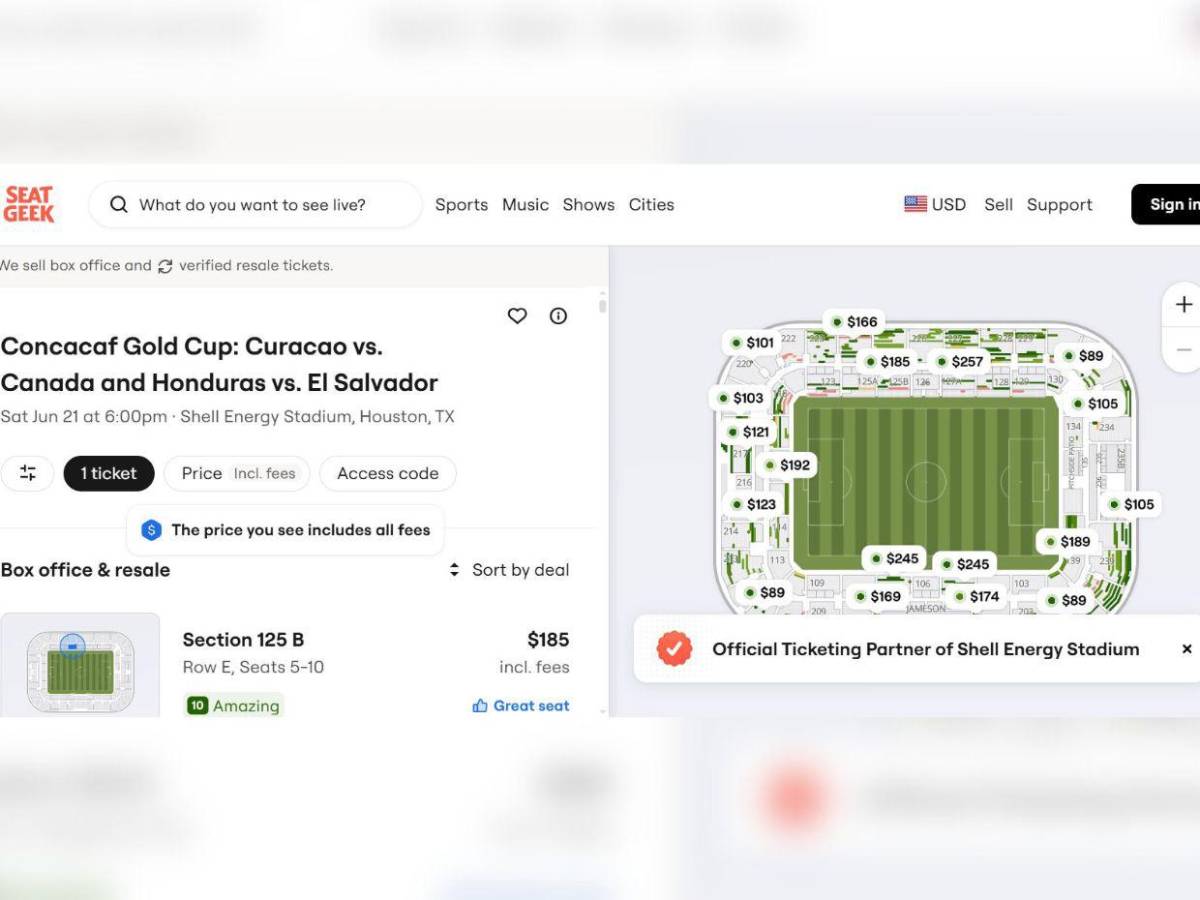Click the US flag currency icon
This screenshot has height=900, width=1200.
(x=915, y=204)
